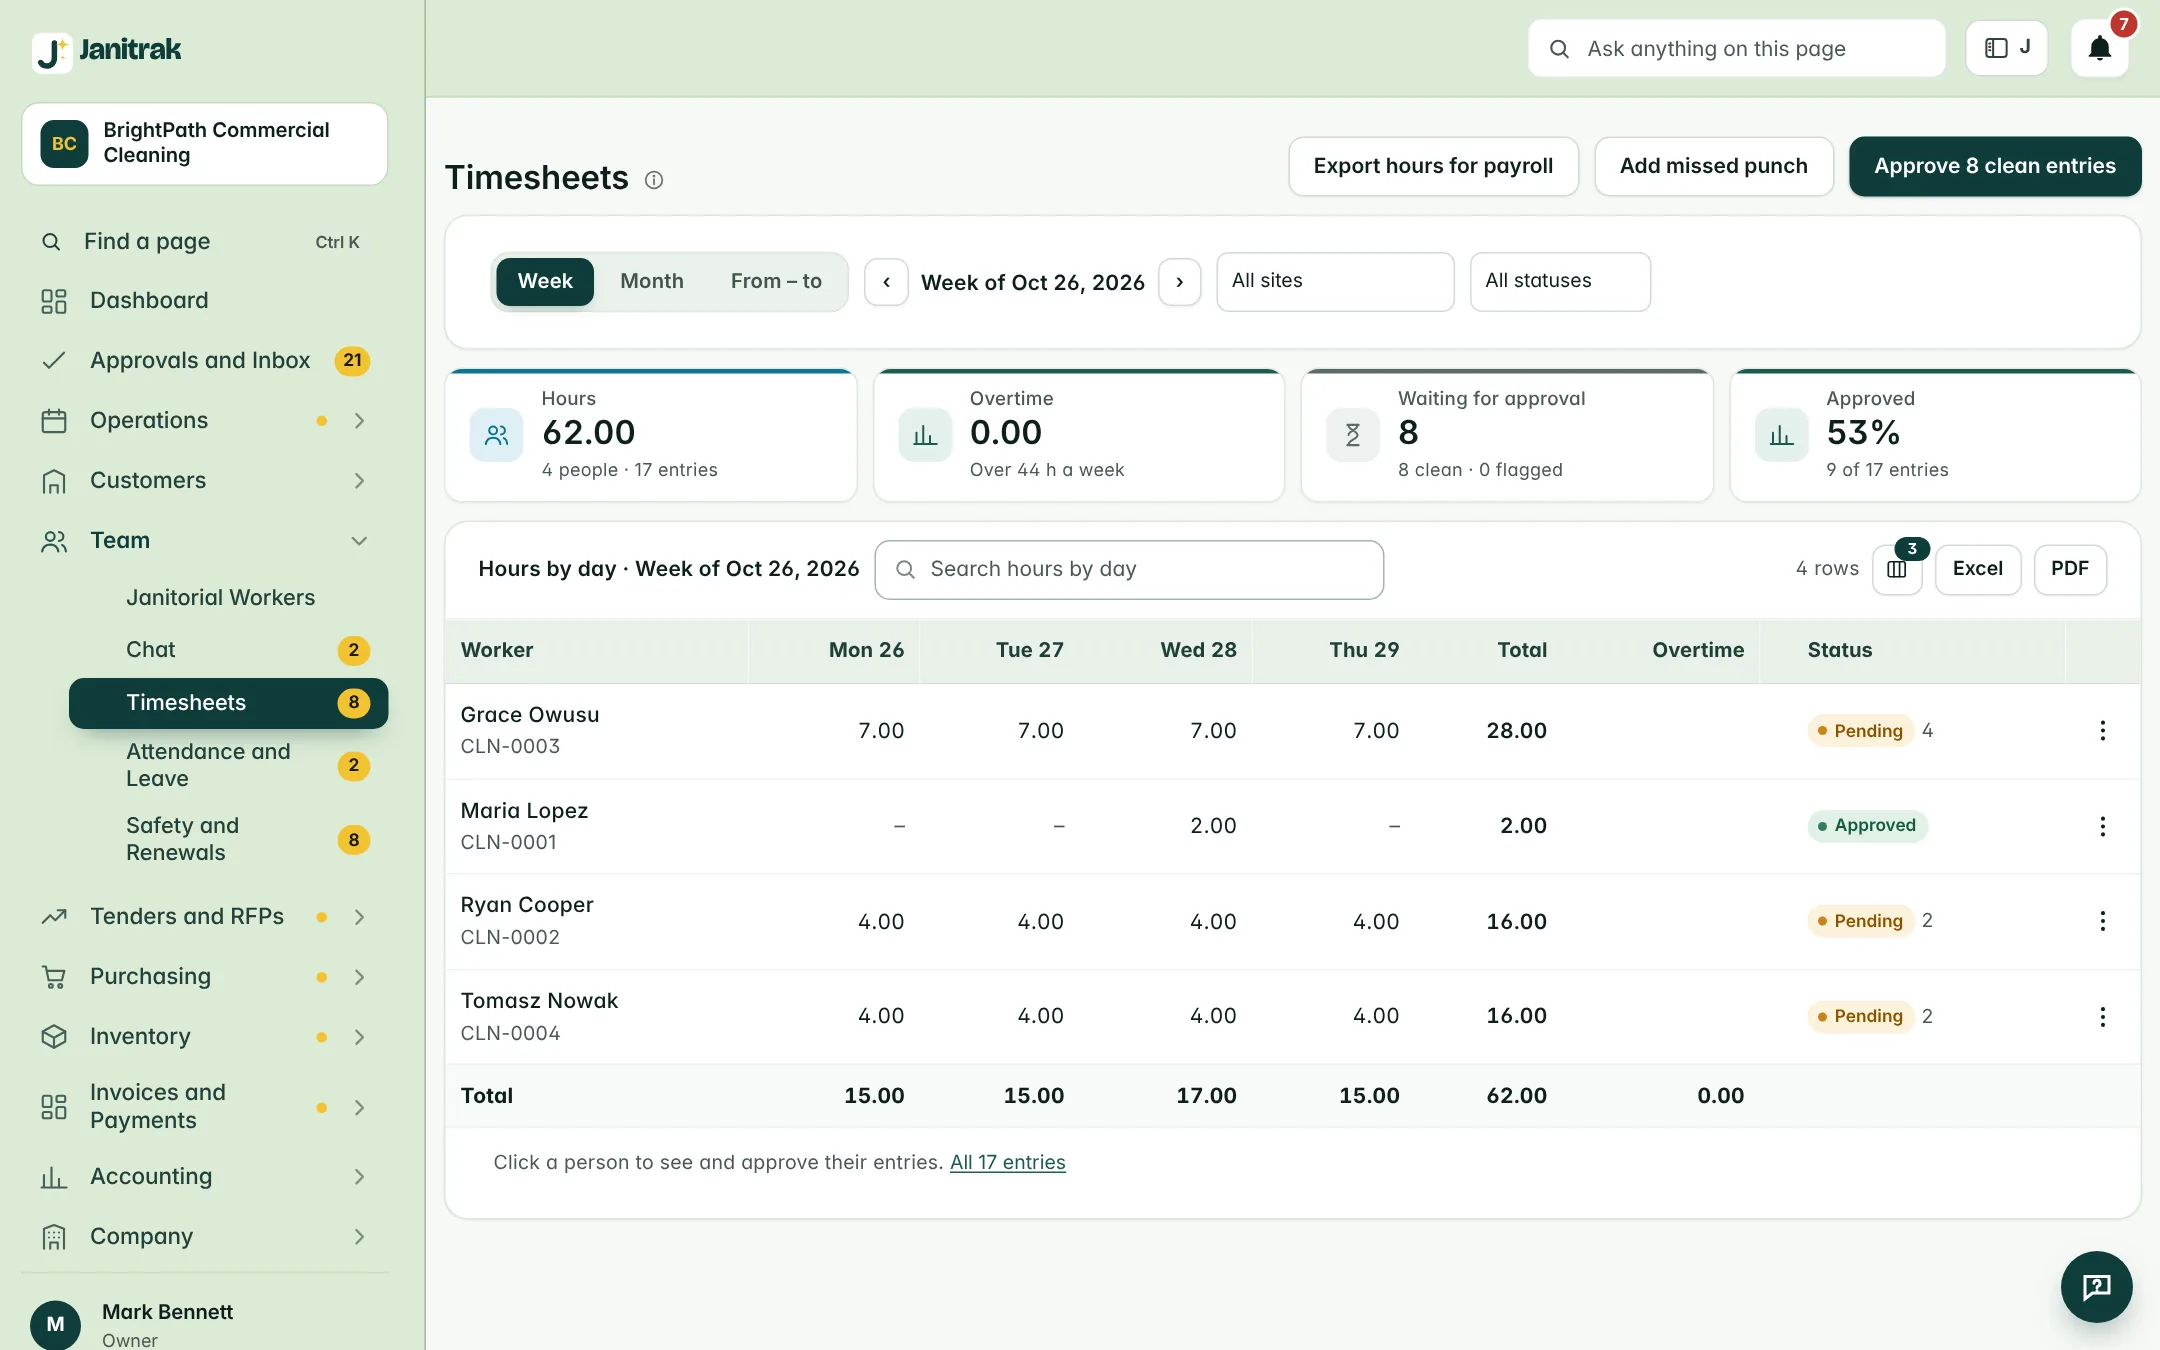Screen dimensions: 2160x1350
Task: Open Dashboard from the sidebar
Action: point(205,300)
